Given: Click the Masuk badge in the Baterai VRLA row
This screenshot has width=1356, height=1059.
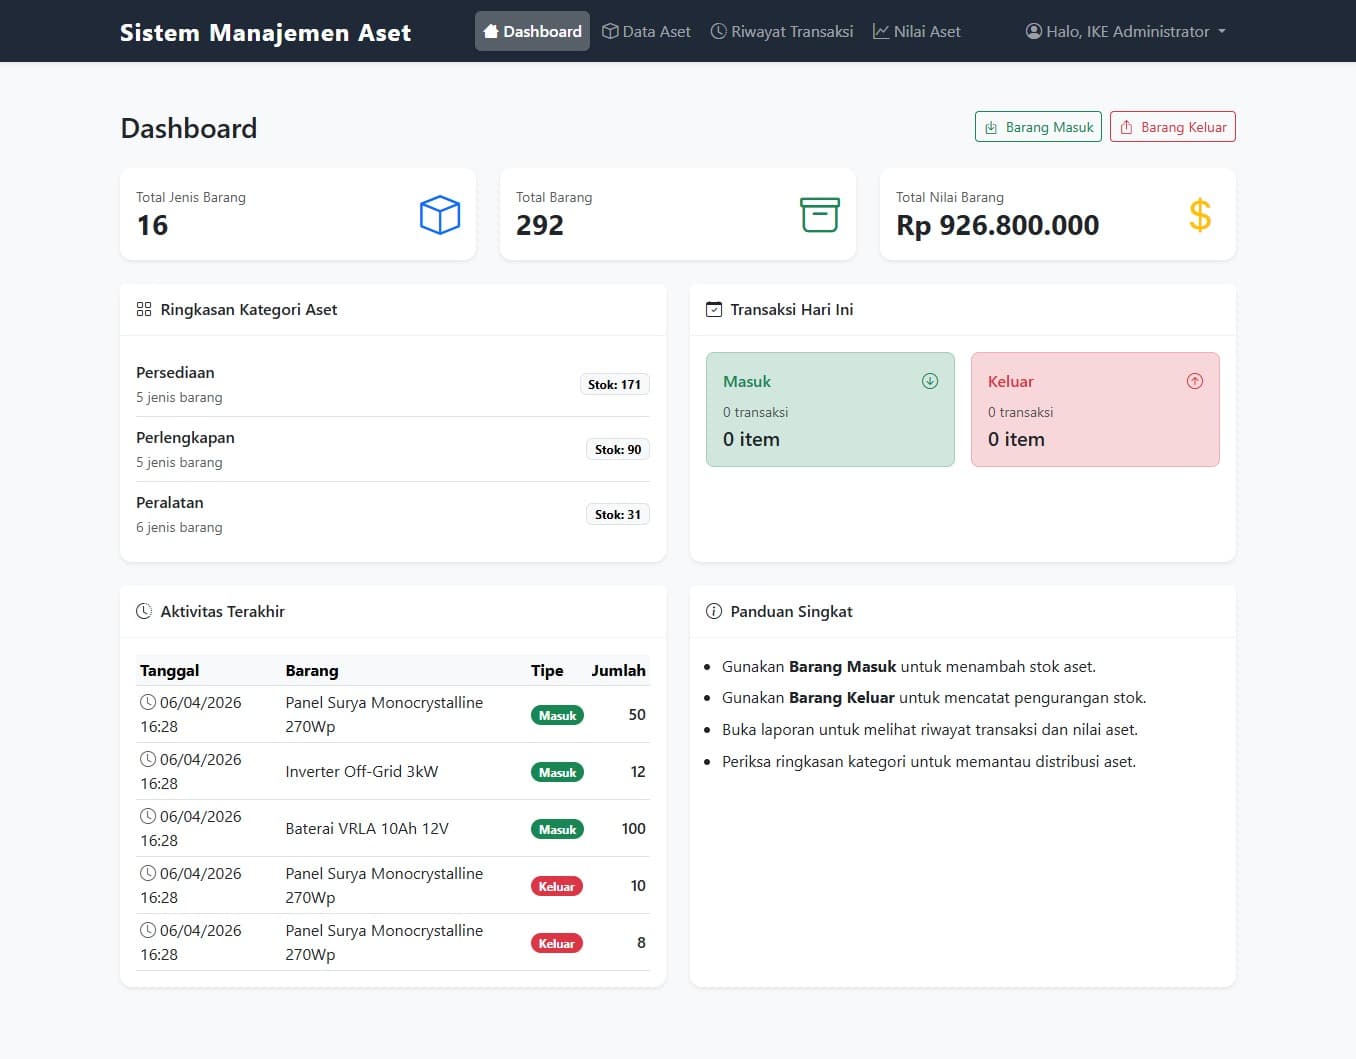Looking at the screenshot, I should [557, 829].
